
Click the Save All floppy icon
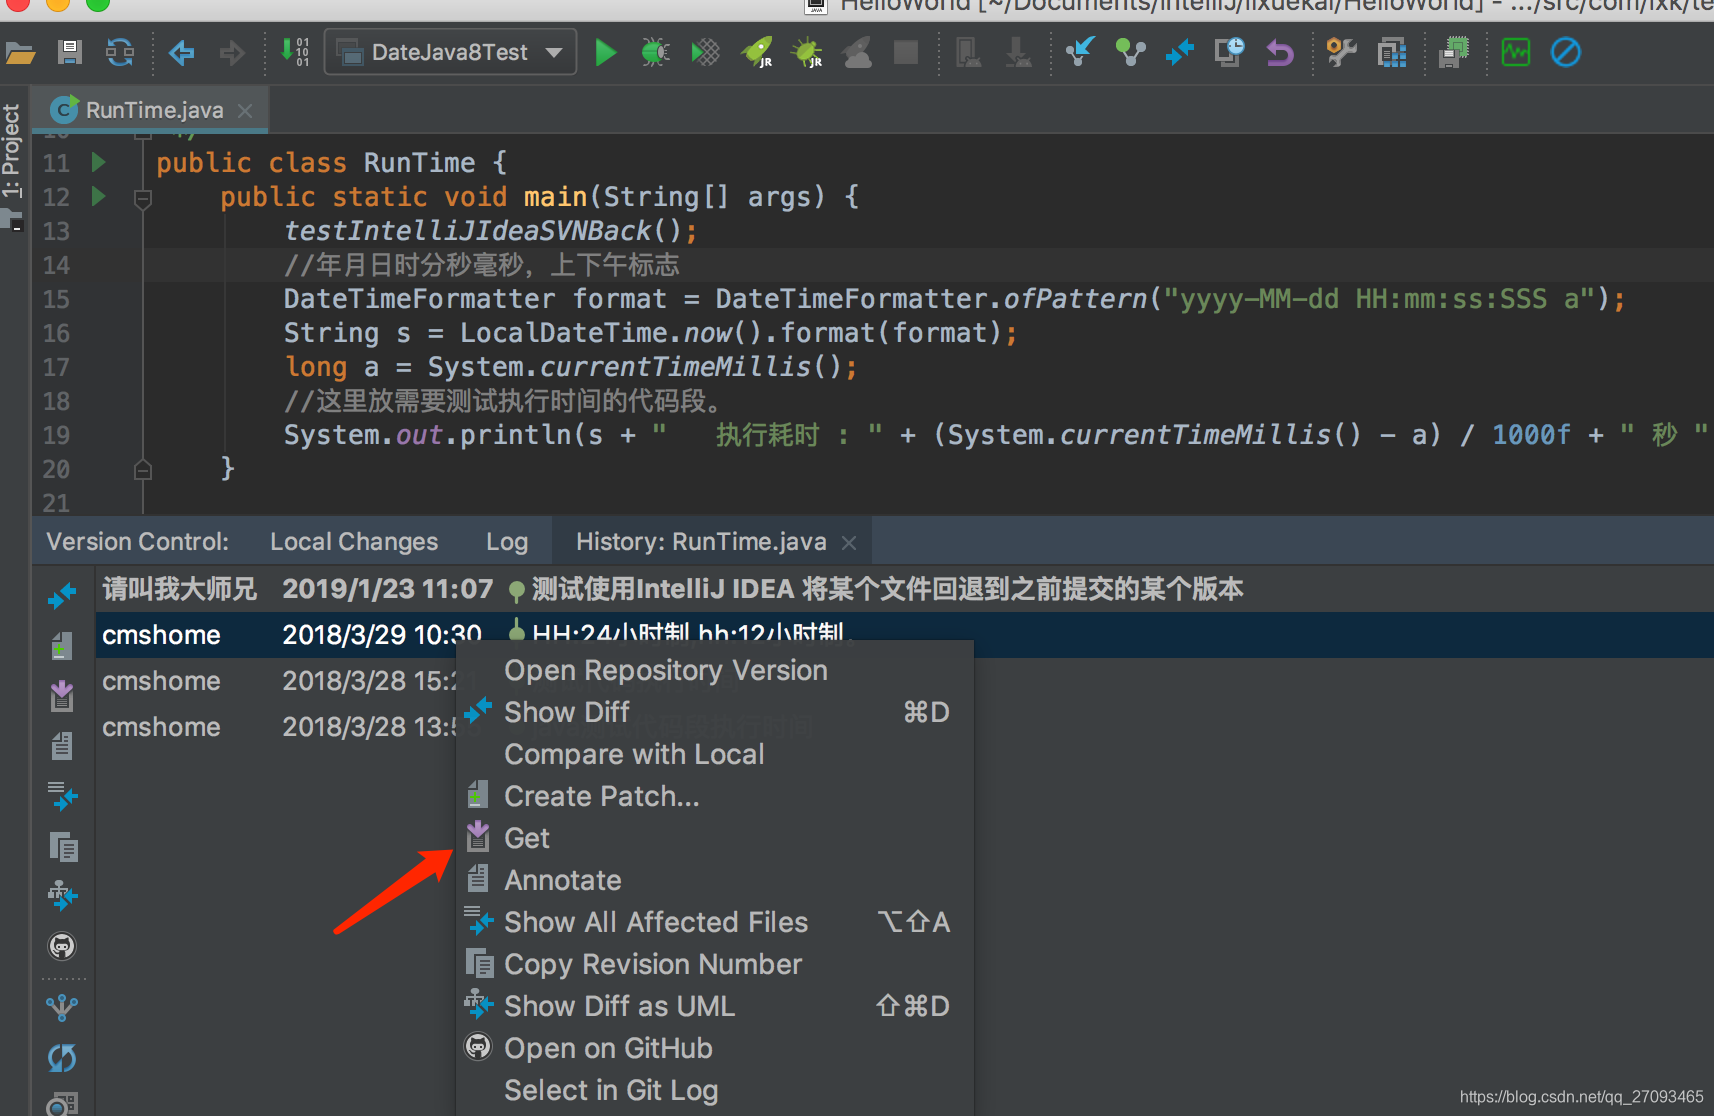click(x=69, y=52)
